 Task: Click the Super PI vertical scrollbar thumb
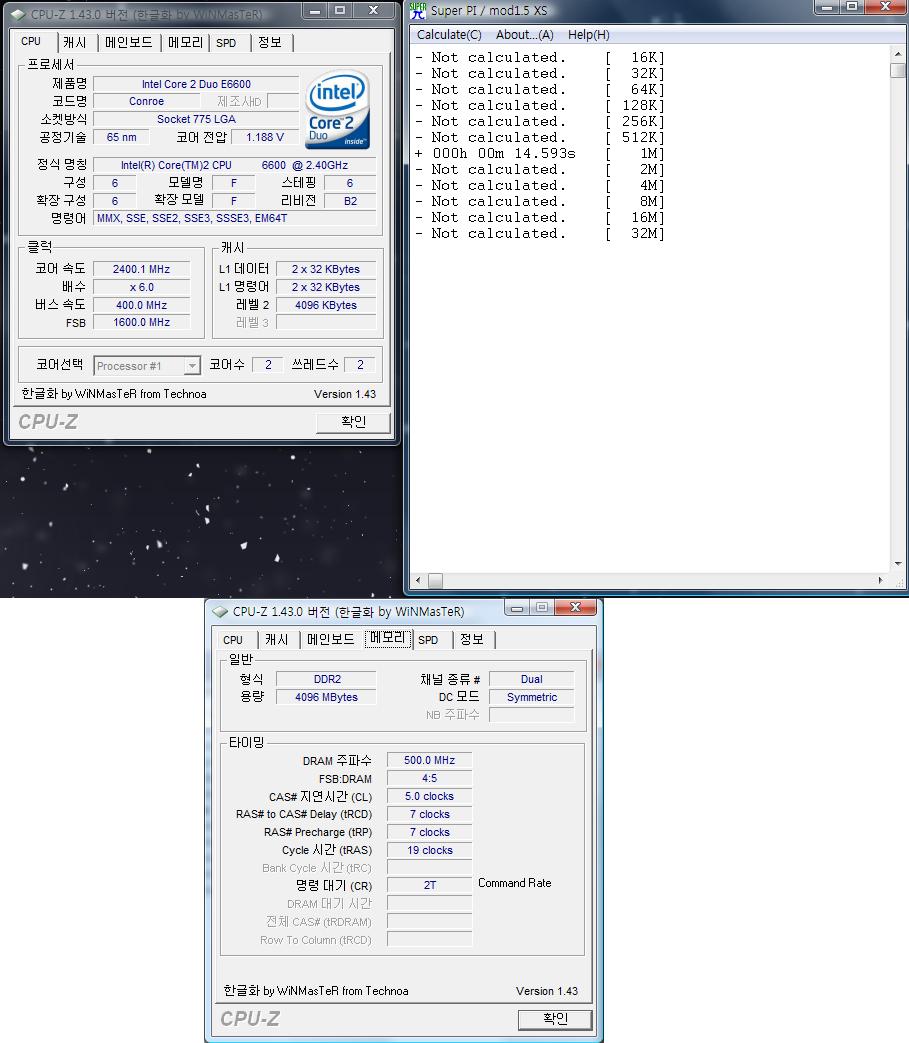click(898, 70)
